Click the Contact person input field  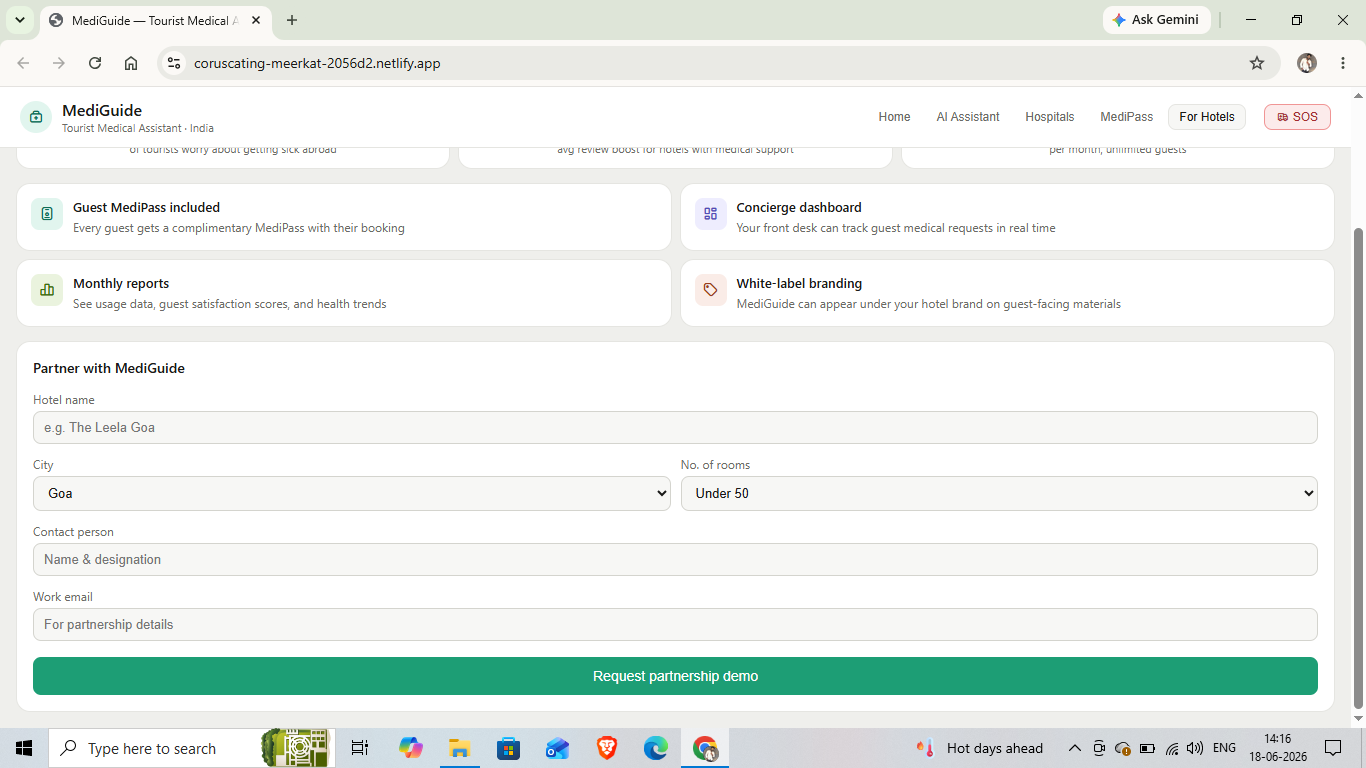675,559
